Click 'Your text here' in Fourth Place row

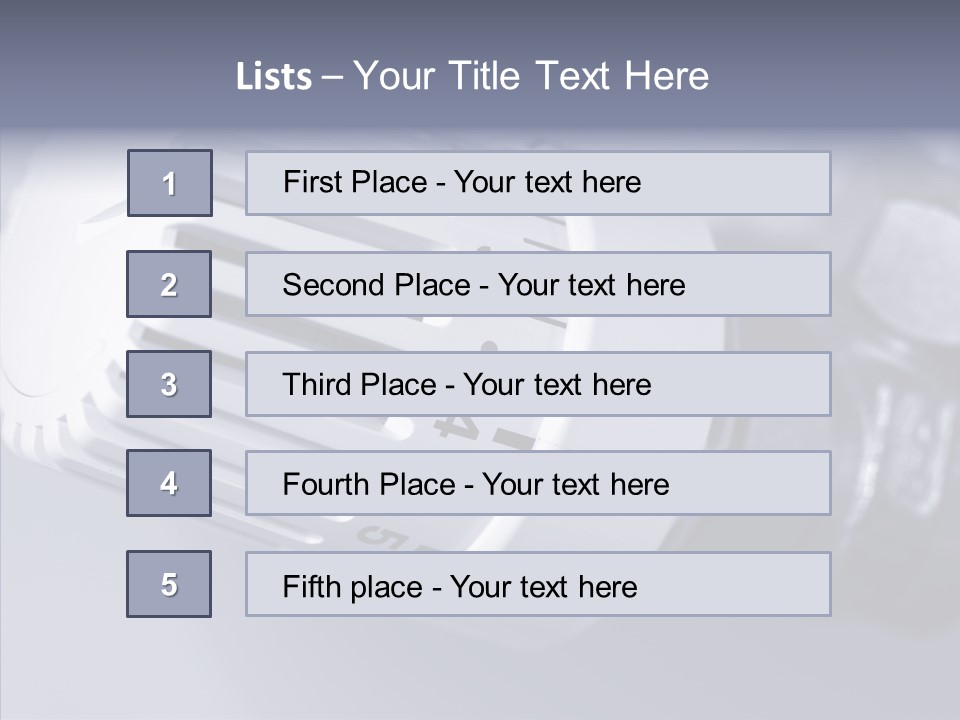tap(576, 484)
